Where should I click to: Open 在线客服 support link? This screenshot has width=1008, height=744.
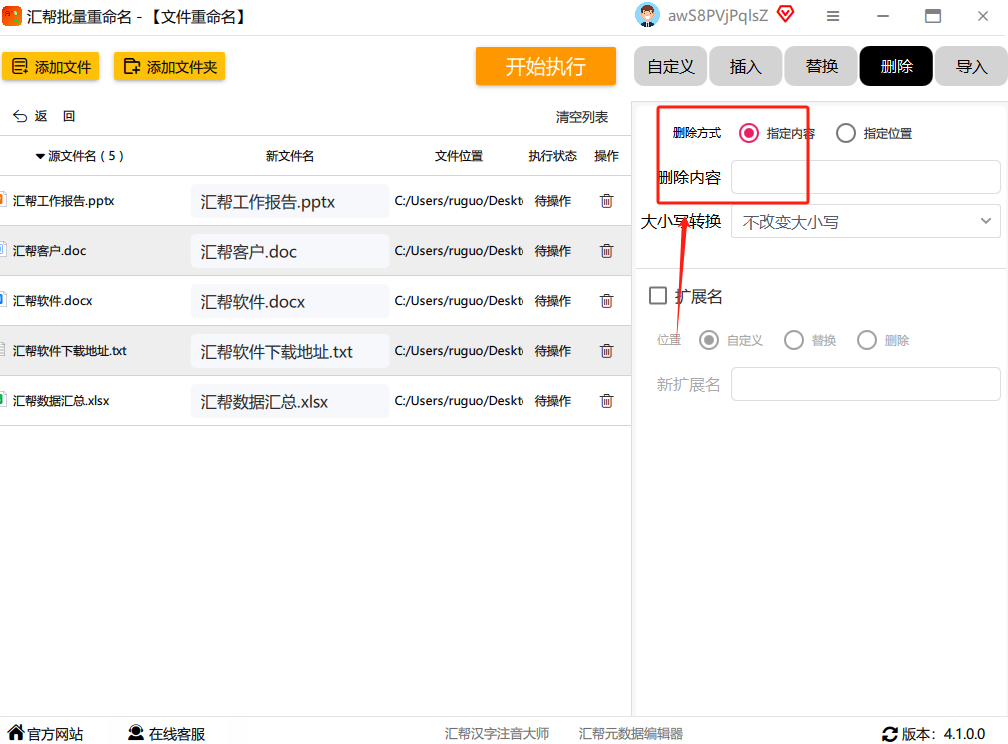tap(166, 733)
